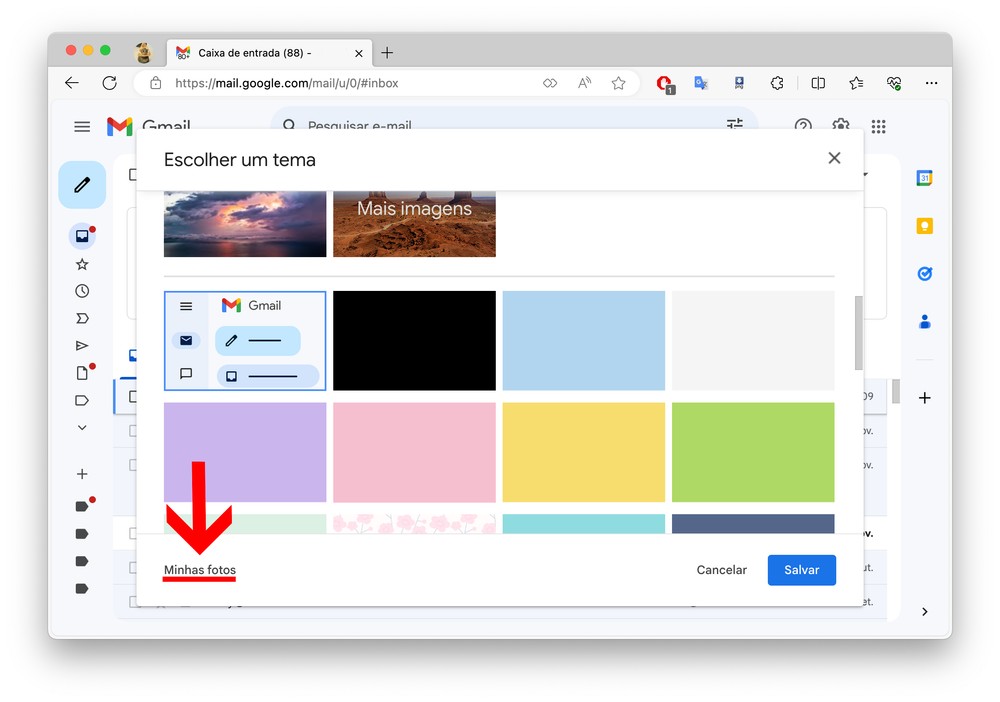
Task: Open Google Tasks side panel
Action: click(924, 274)
